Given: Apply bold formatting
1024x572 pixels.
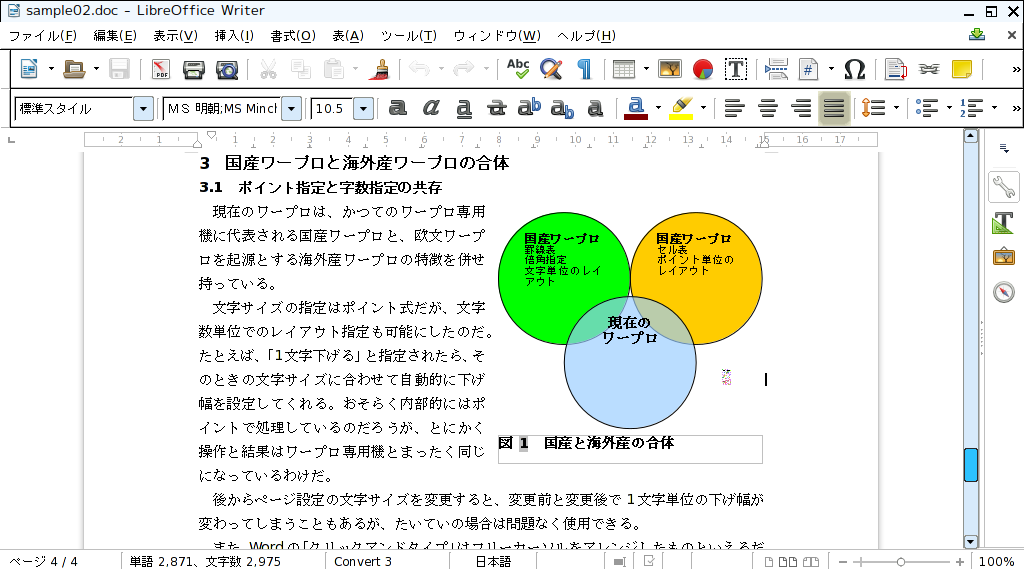Looking at the screenshot, I should click(x=398, y=108).
